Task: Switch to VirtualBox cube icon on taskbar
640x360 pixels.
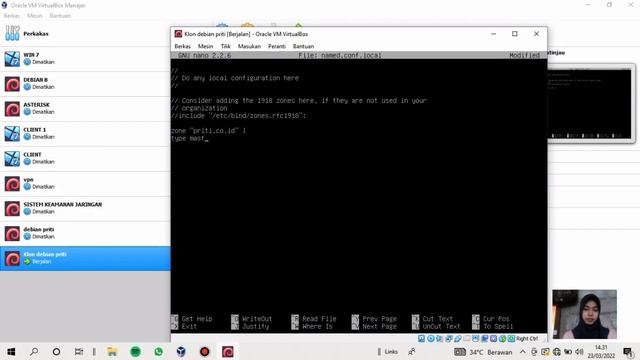Action: coord(181,351)
